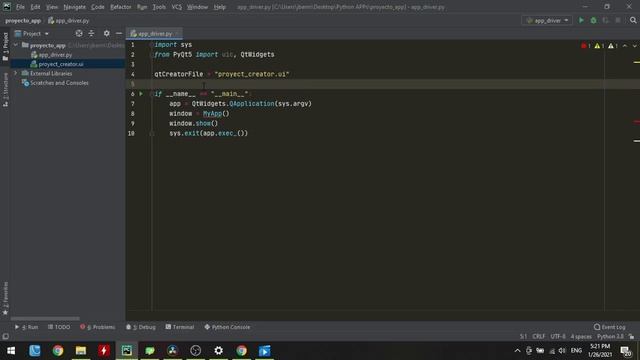Expand External Libraries node
Viewport: 640px width, 360px height.
16,73
